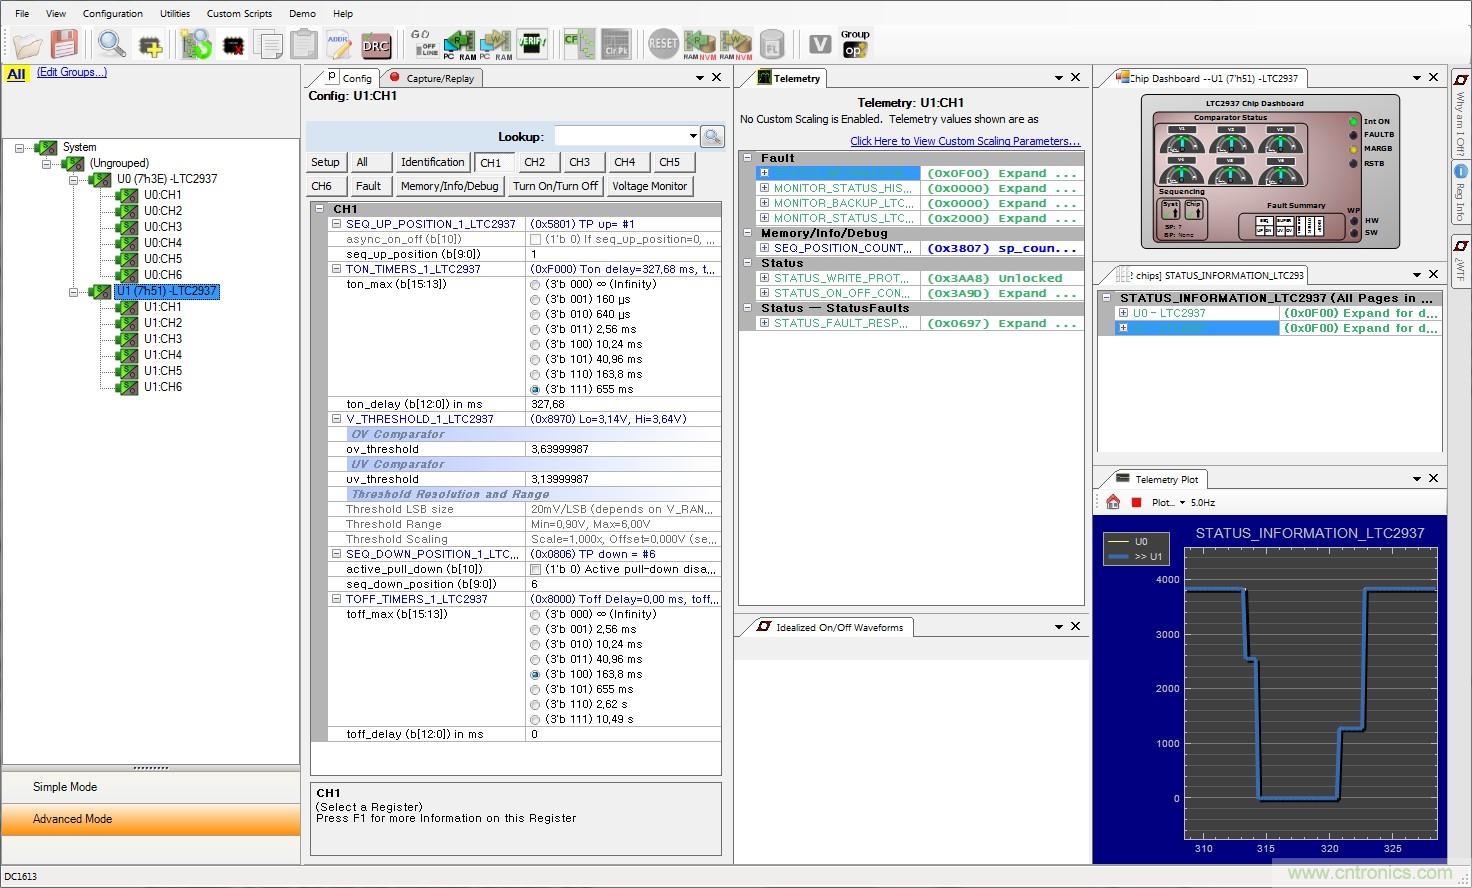This screenshot has height=888, width=1472.
Task: Switch to the Capture/Replay tab
Action: (x=432, y=78)
